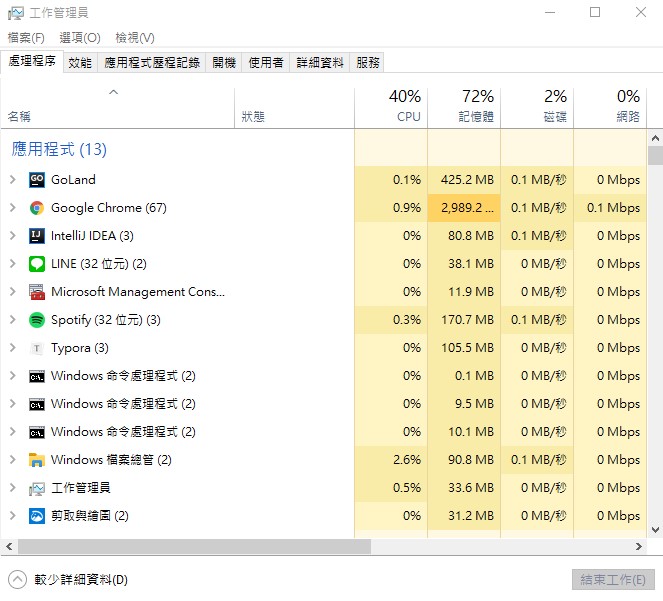Image resolution: width=663 pixels, height=601 pixels.
Task: Sort by CPU column header
Action: (392, 107)
